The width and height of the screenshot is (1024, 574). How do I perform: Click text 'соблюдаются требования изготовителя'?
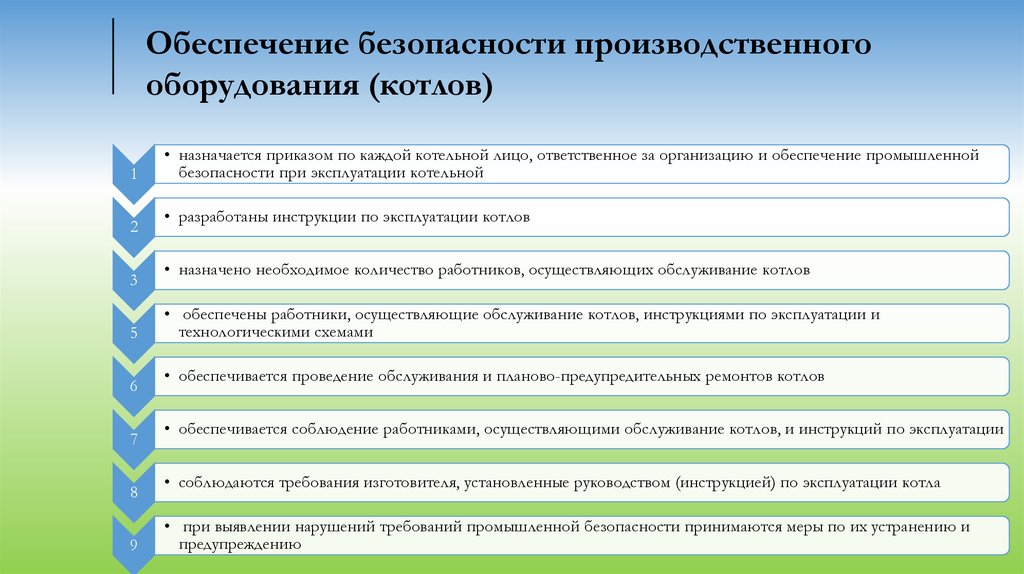pyautogui.click(x=317, y=483)
